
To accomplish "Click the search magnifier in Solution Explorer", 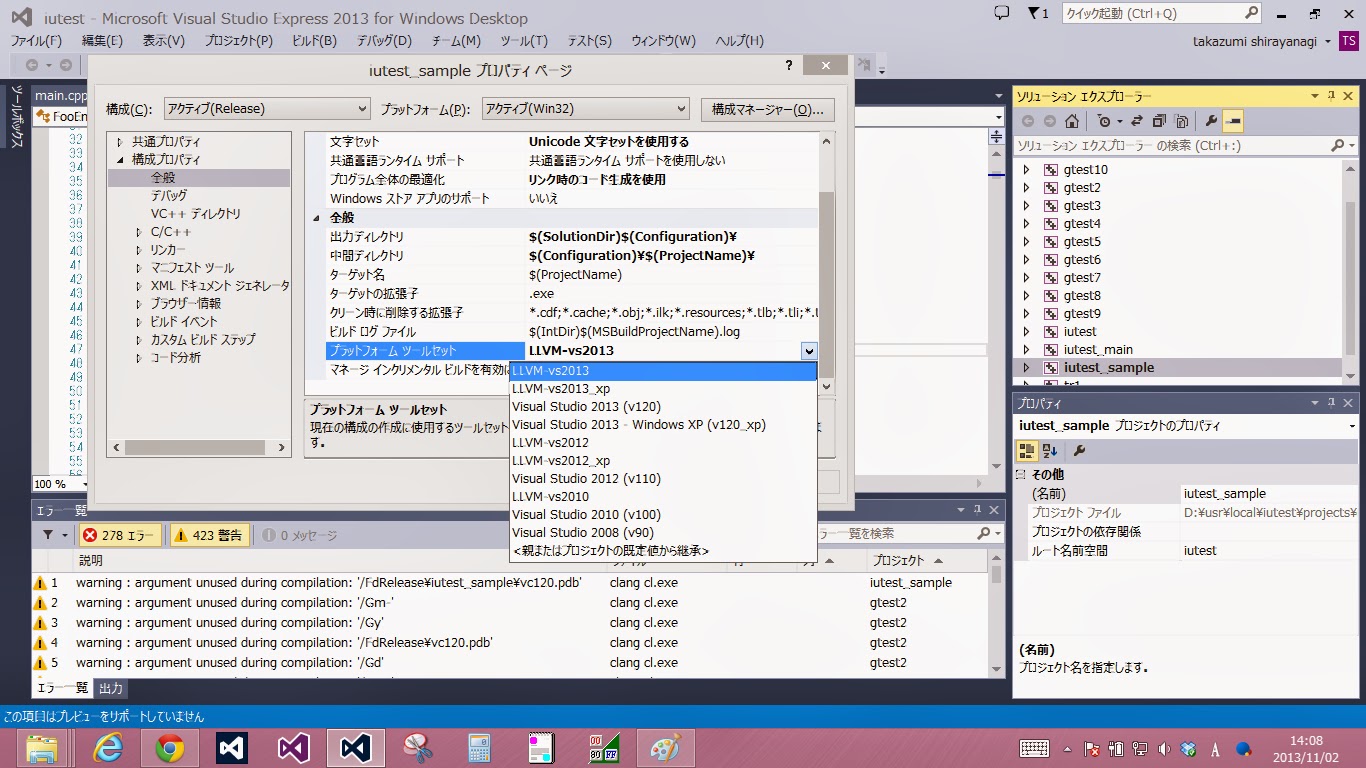I will tap(1338, 146).
